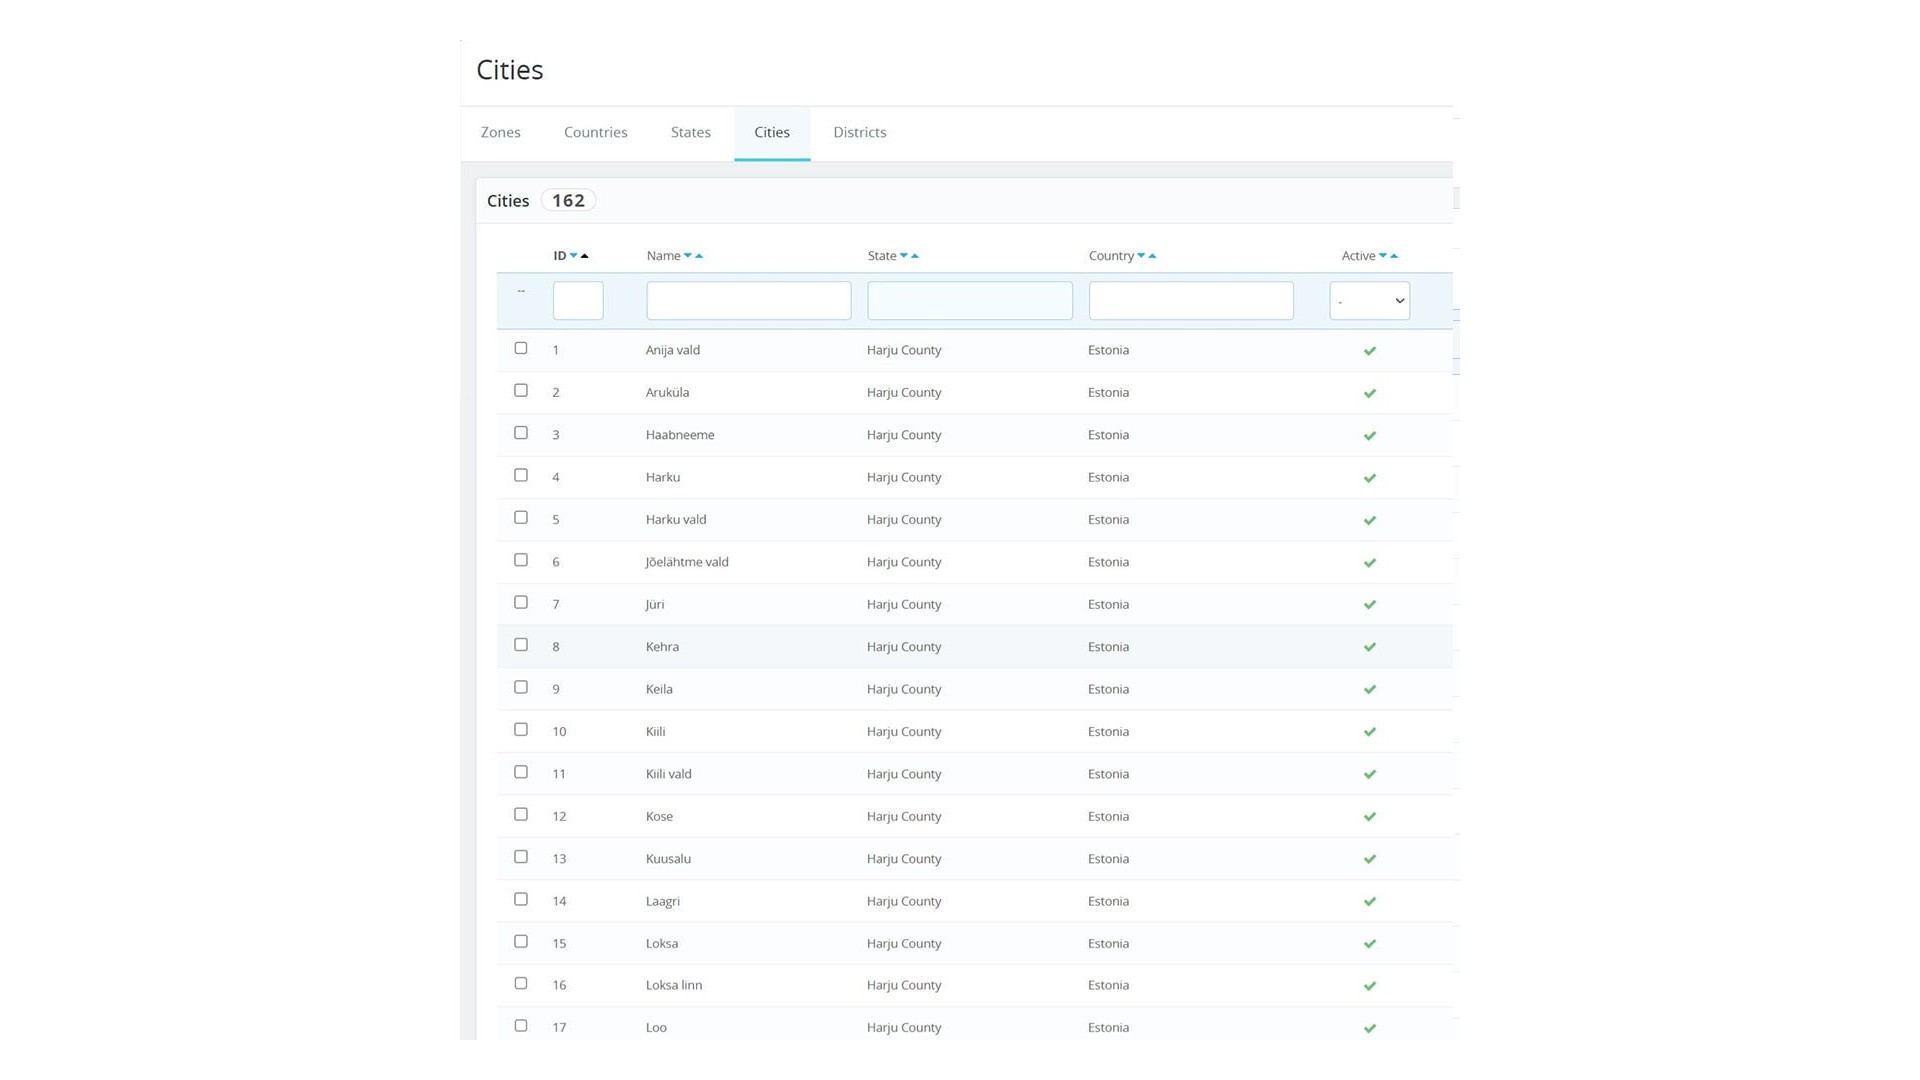Switch to the Countries tab

(595, 133)
